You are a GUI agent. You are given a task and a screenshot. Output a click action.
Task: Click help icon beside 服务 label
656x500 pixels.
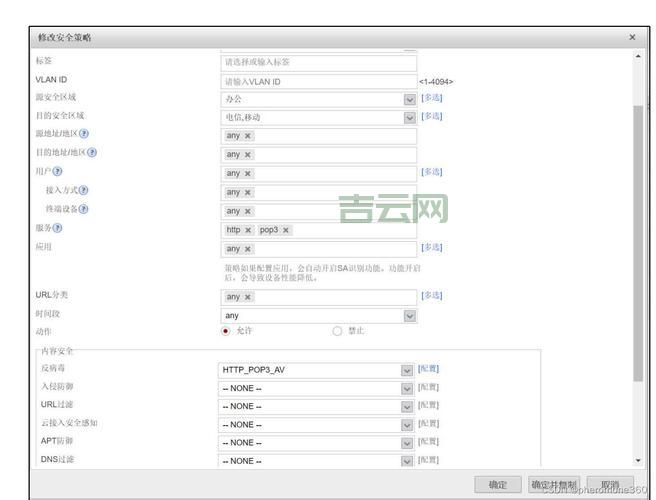[57, 228]
